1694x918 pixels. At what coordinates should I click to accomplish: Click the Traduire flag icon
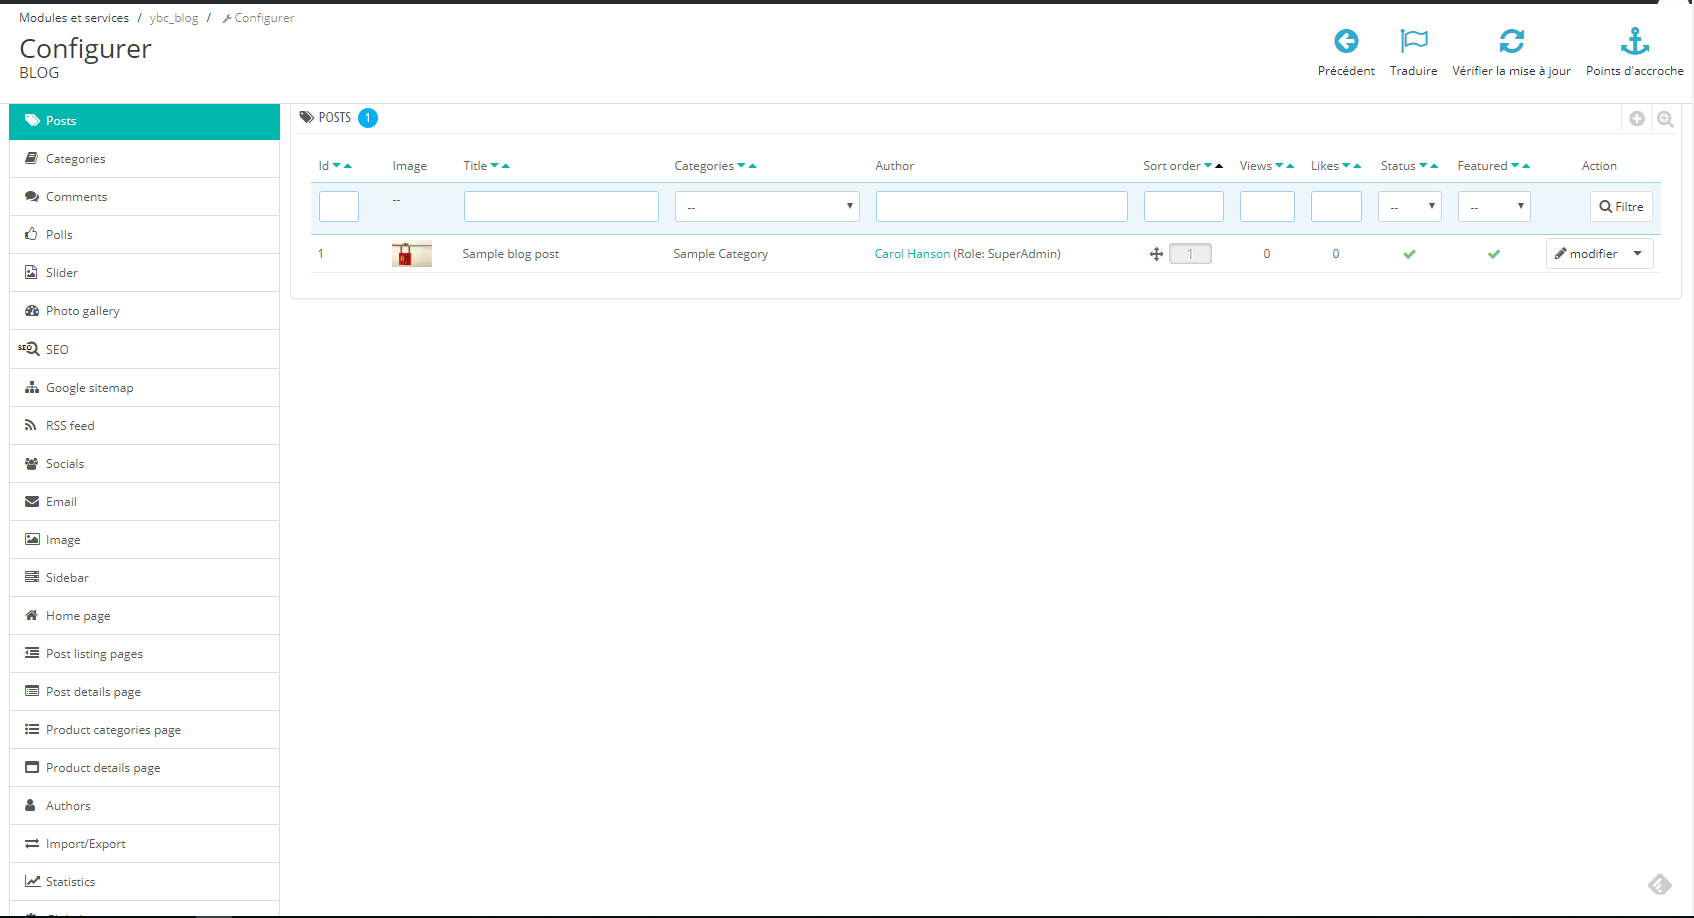click(x=1414, y=41)
